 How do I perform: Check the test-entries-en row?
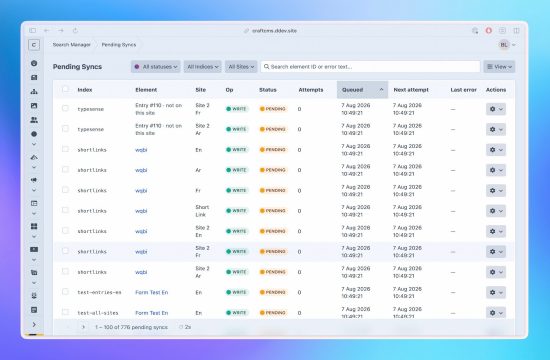click(65, 292)
